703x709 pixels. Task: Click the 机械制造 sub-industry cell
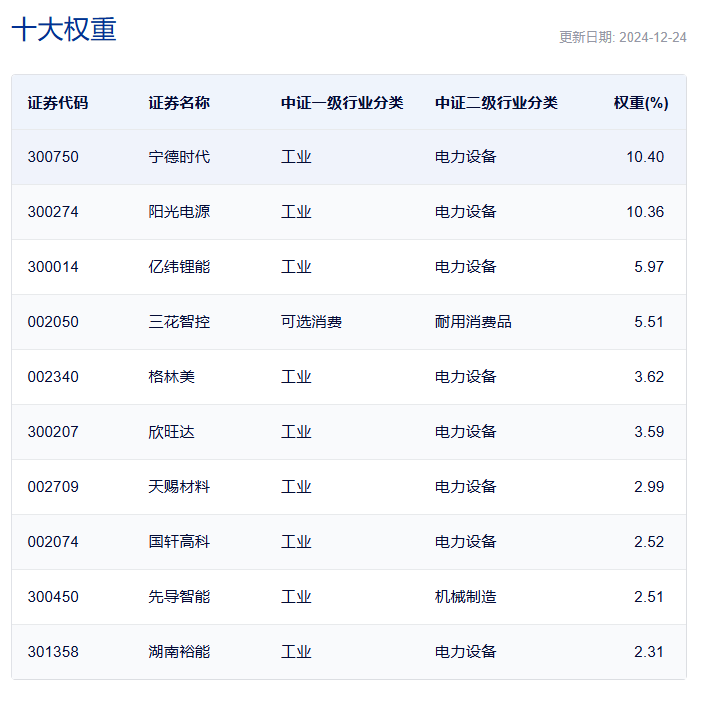[465, 597]
